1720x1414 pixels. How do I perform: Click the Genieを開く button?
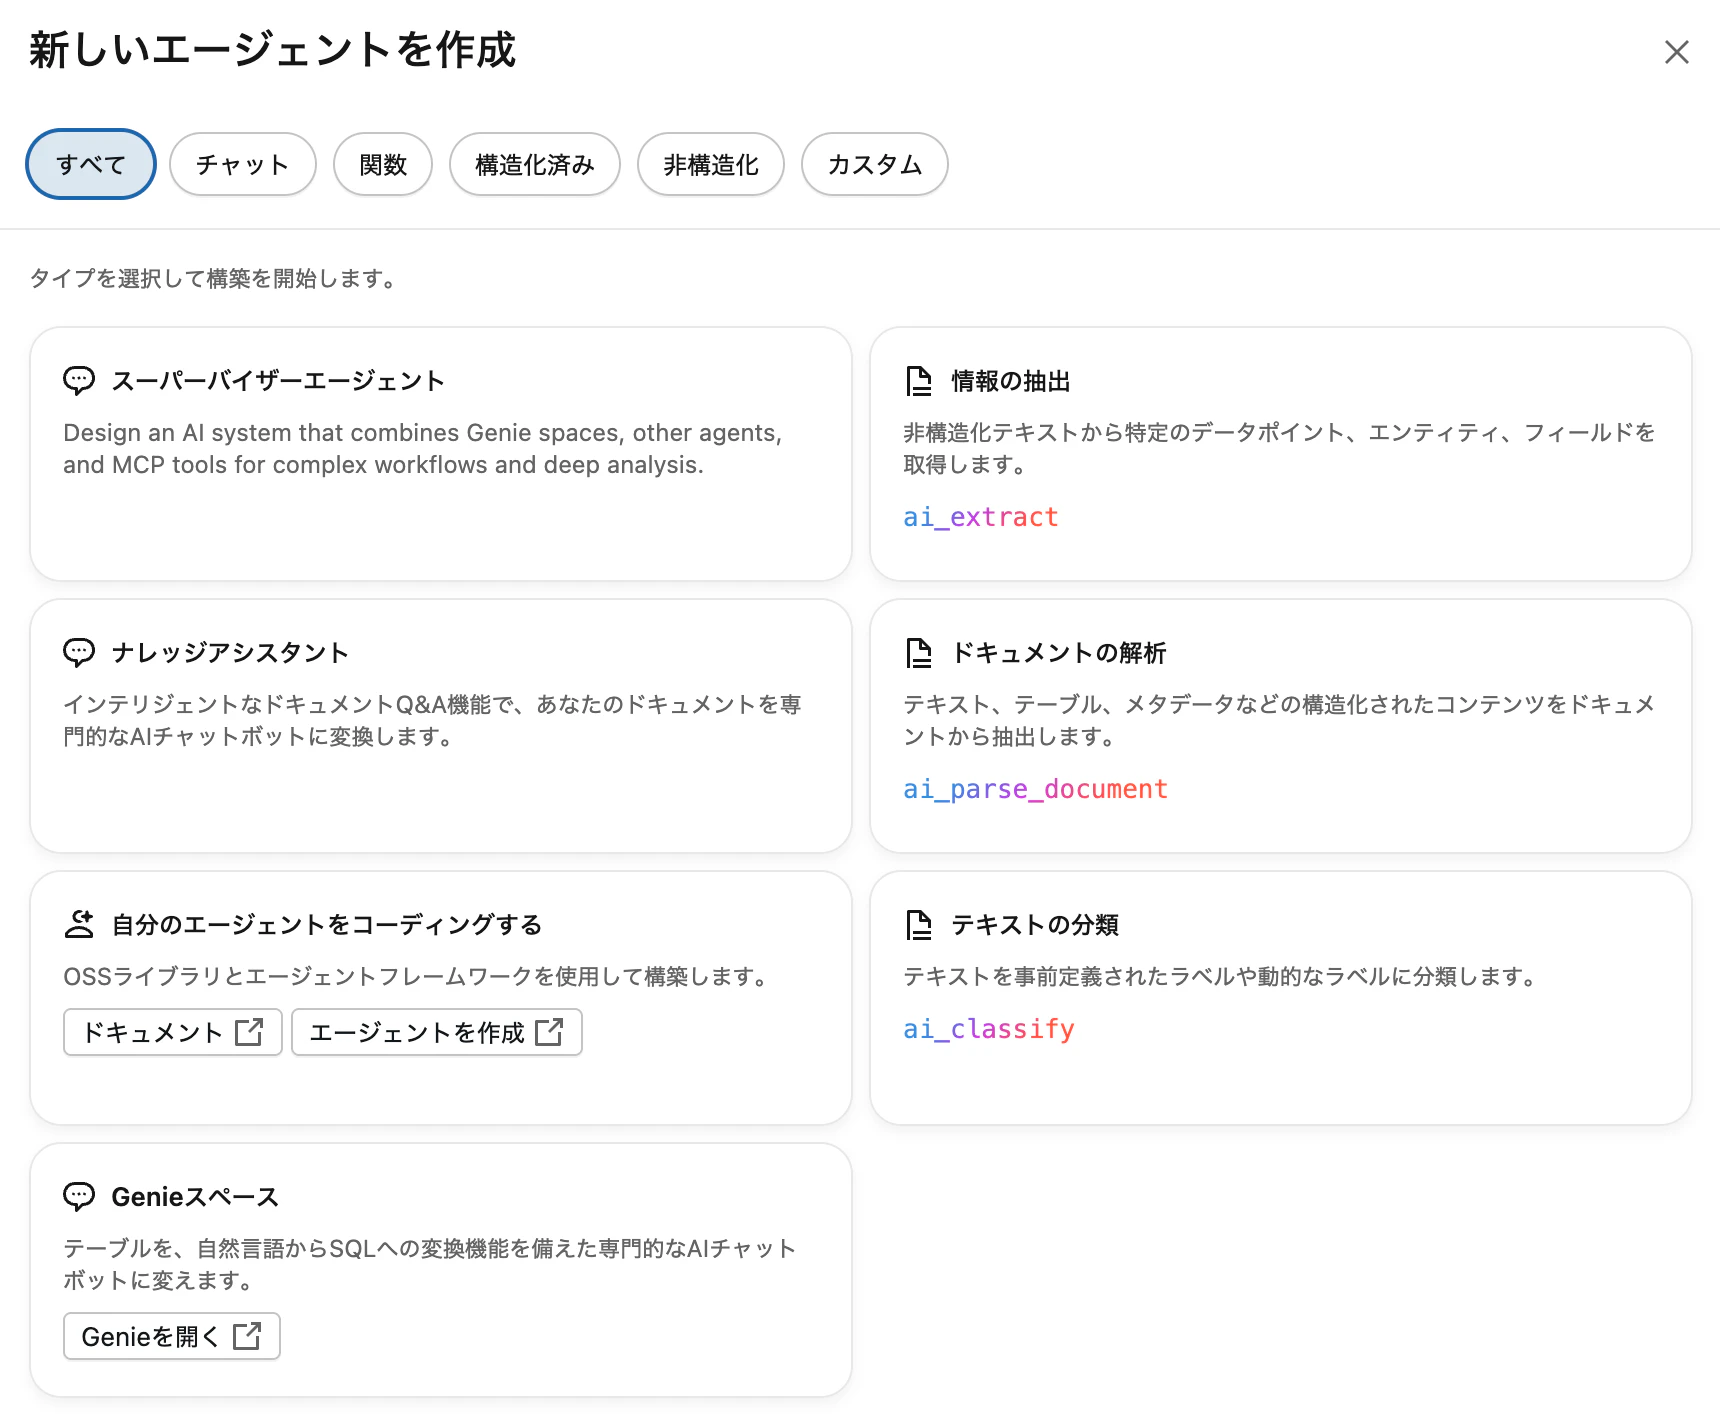(172, 1336)
